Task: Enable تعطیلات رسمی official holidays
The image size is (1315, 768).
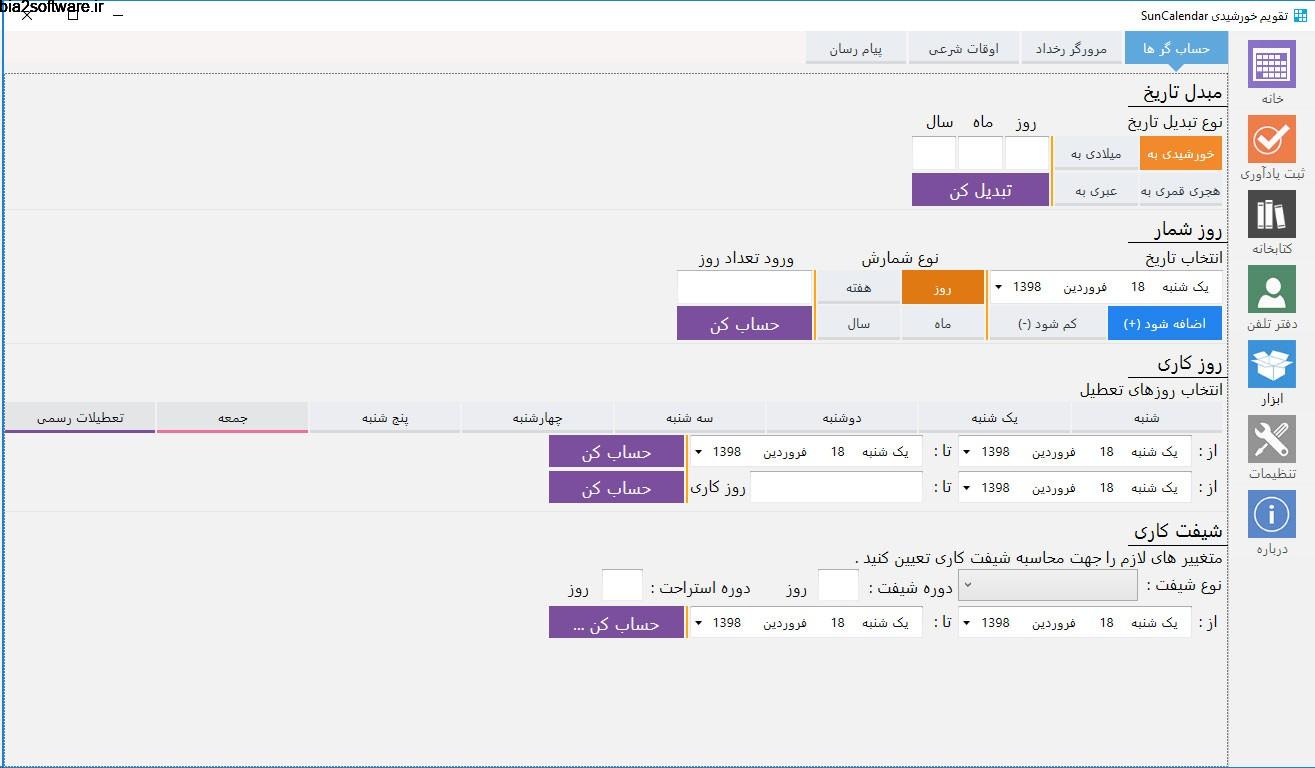Action: click(x=77, y=417)
